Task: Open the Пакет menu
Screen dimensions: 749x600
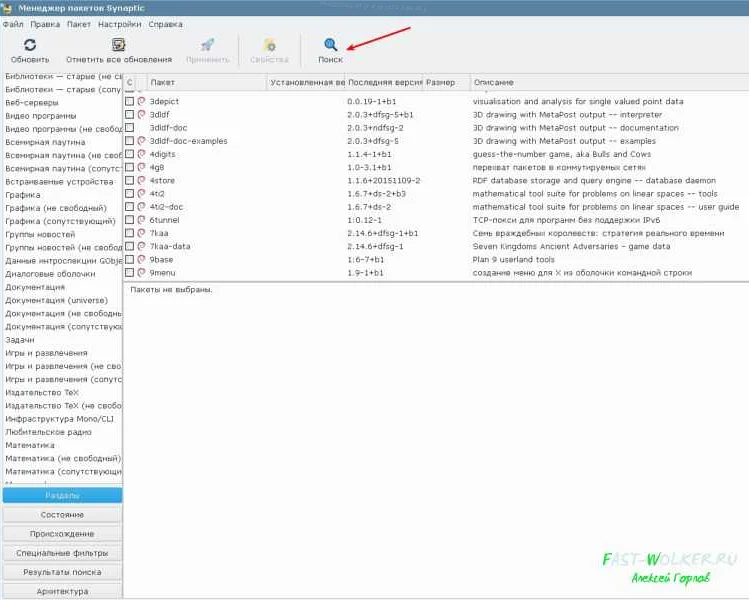Action: coord(79,24)
